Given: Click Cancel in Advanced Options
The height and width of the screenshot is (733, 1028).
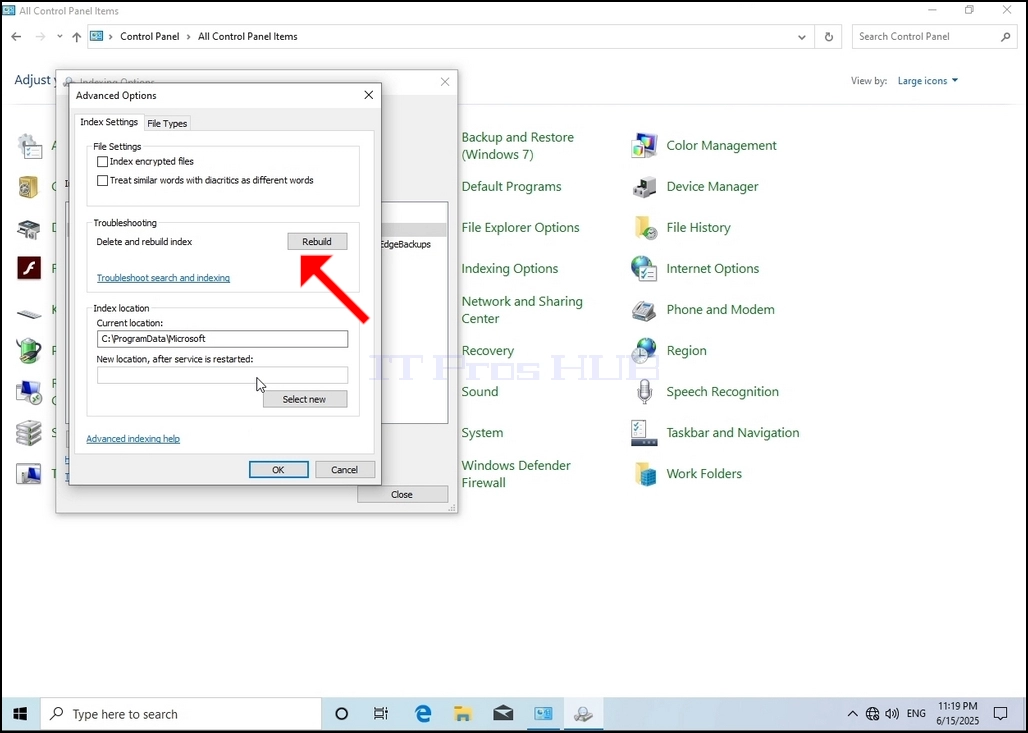Looking at the screenshot, I should tap(345, 469).
